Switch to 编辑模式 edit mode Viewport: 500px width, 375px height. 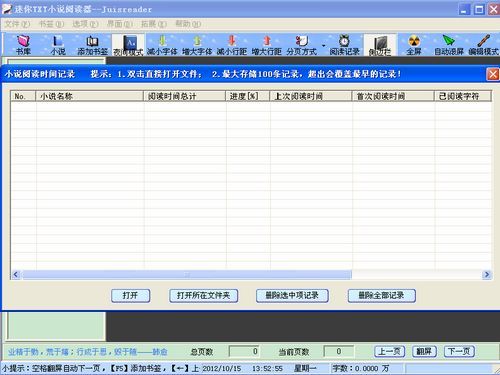coord(483,45)
